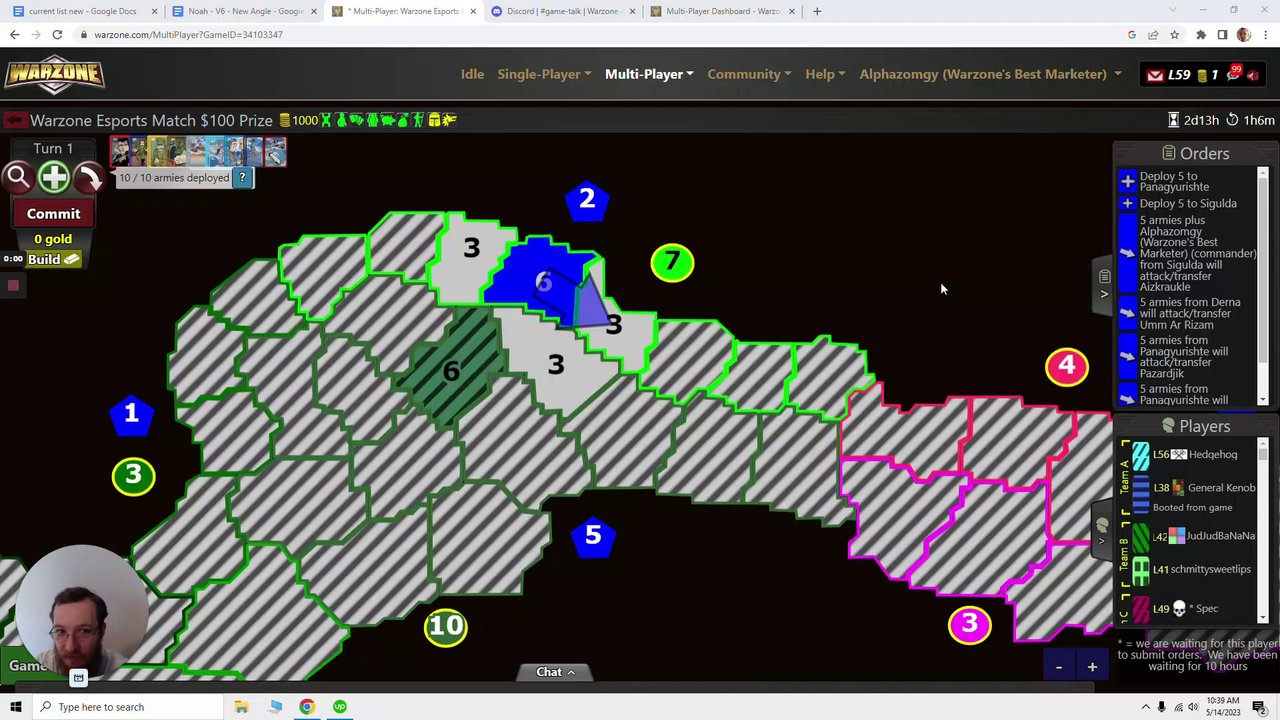Select the 'Deploy 5 to Panagyurishte' order

pos(1187,181)
